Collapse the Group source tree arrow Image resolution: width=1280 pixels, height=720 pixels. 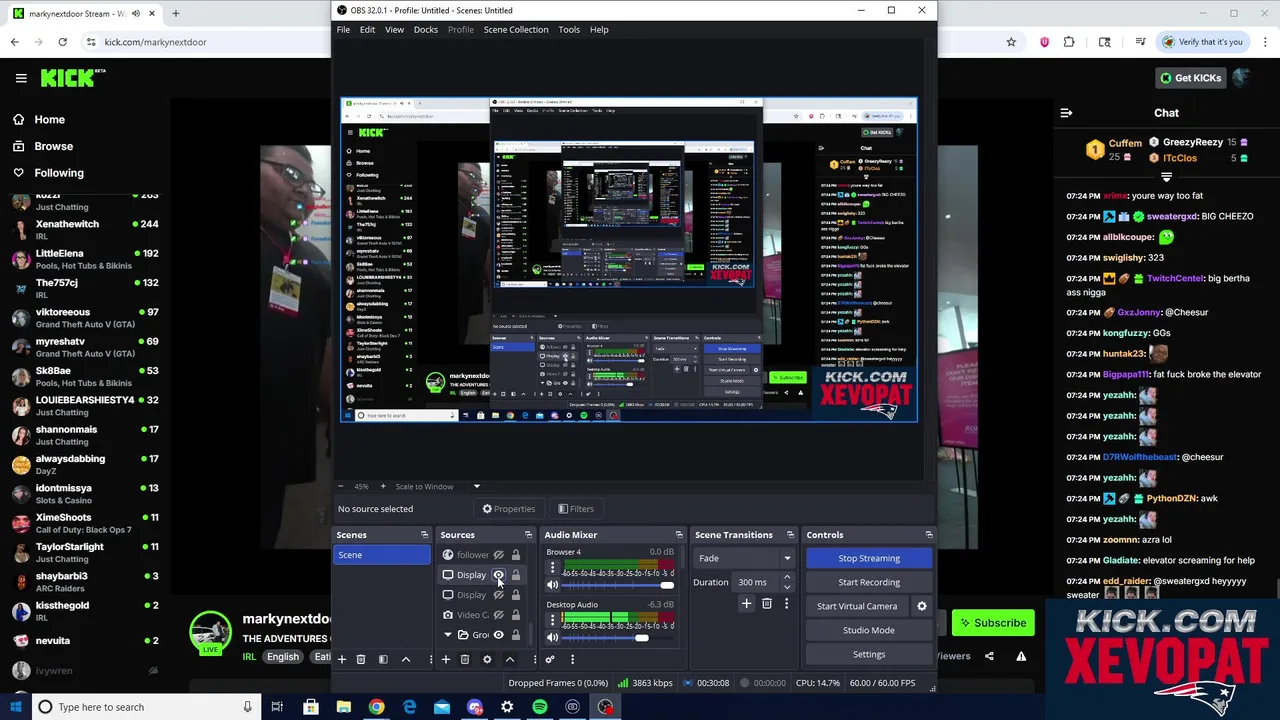pyautogui.click(x=448, y=635)
